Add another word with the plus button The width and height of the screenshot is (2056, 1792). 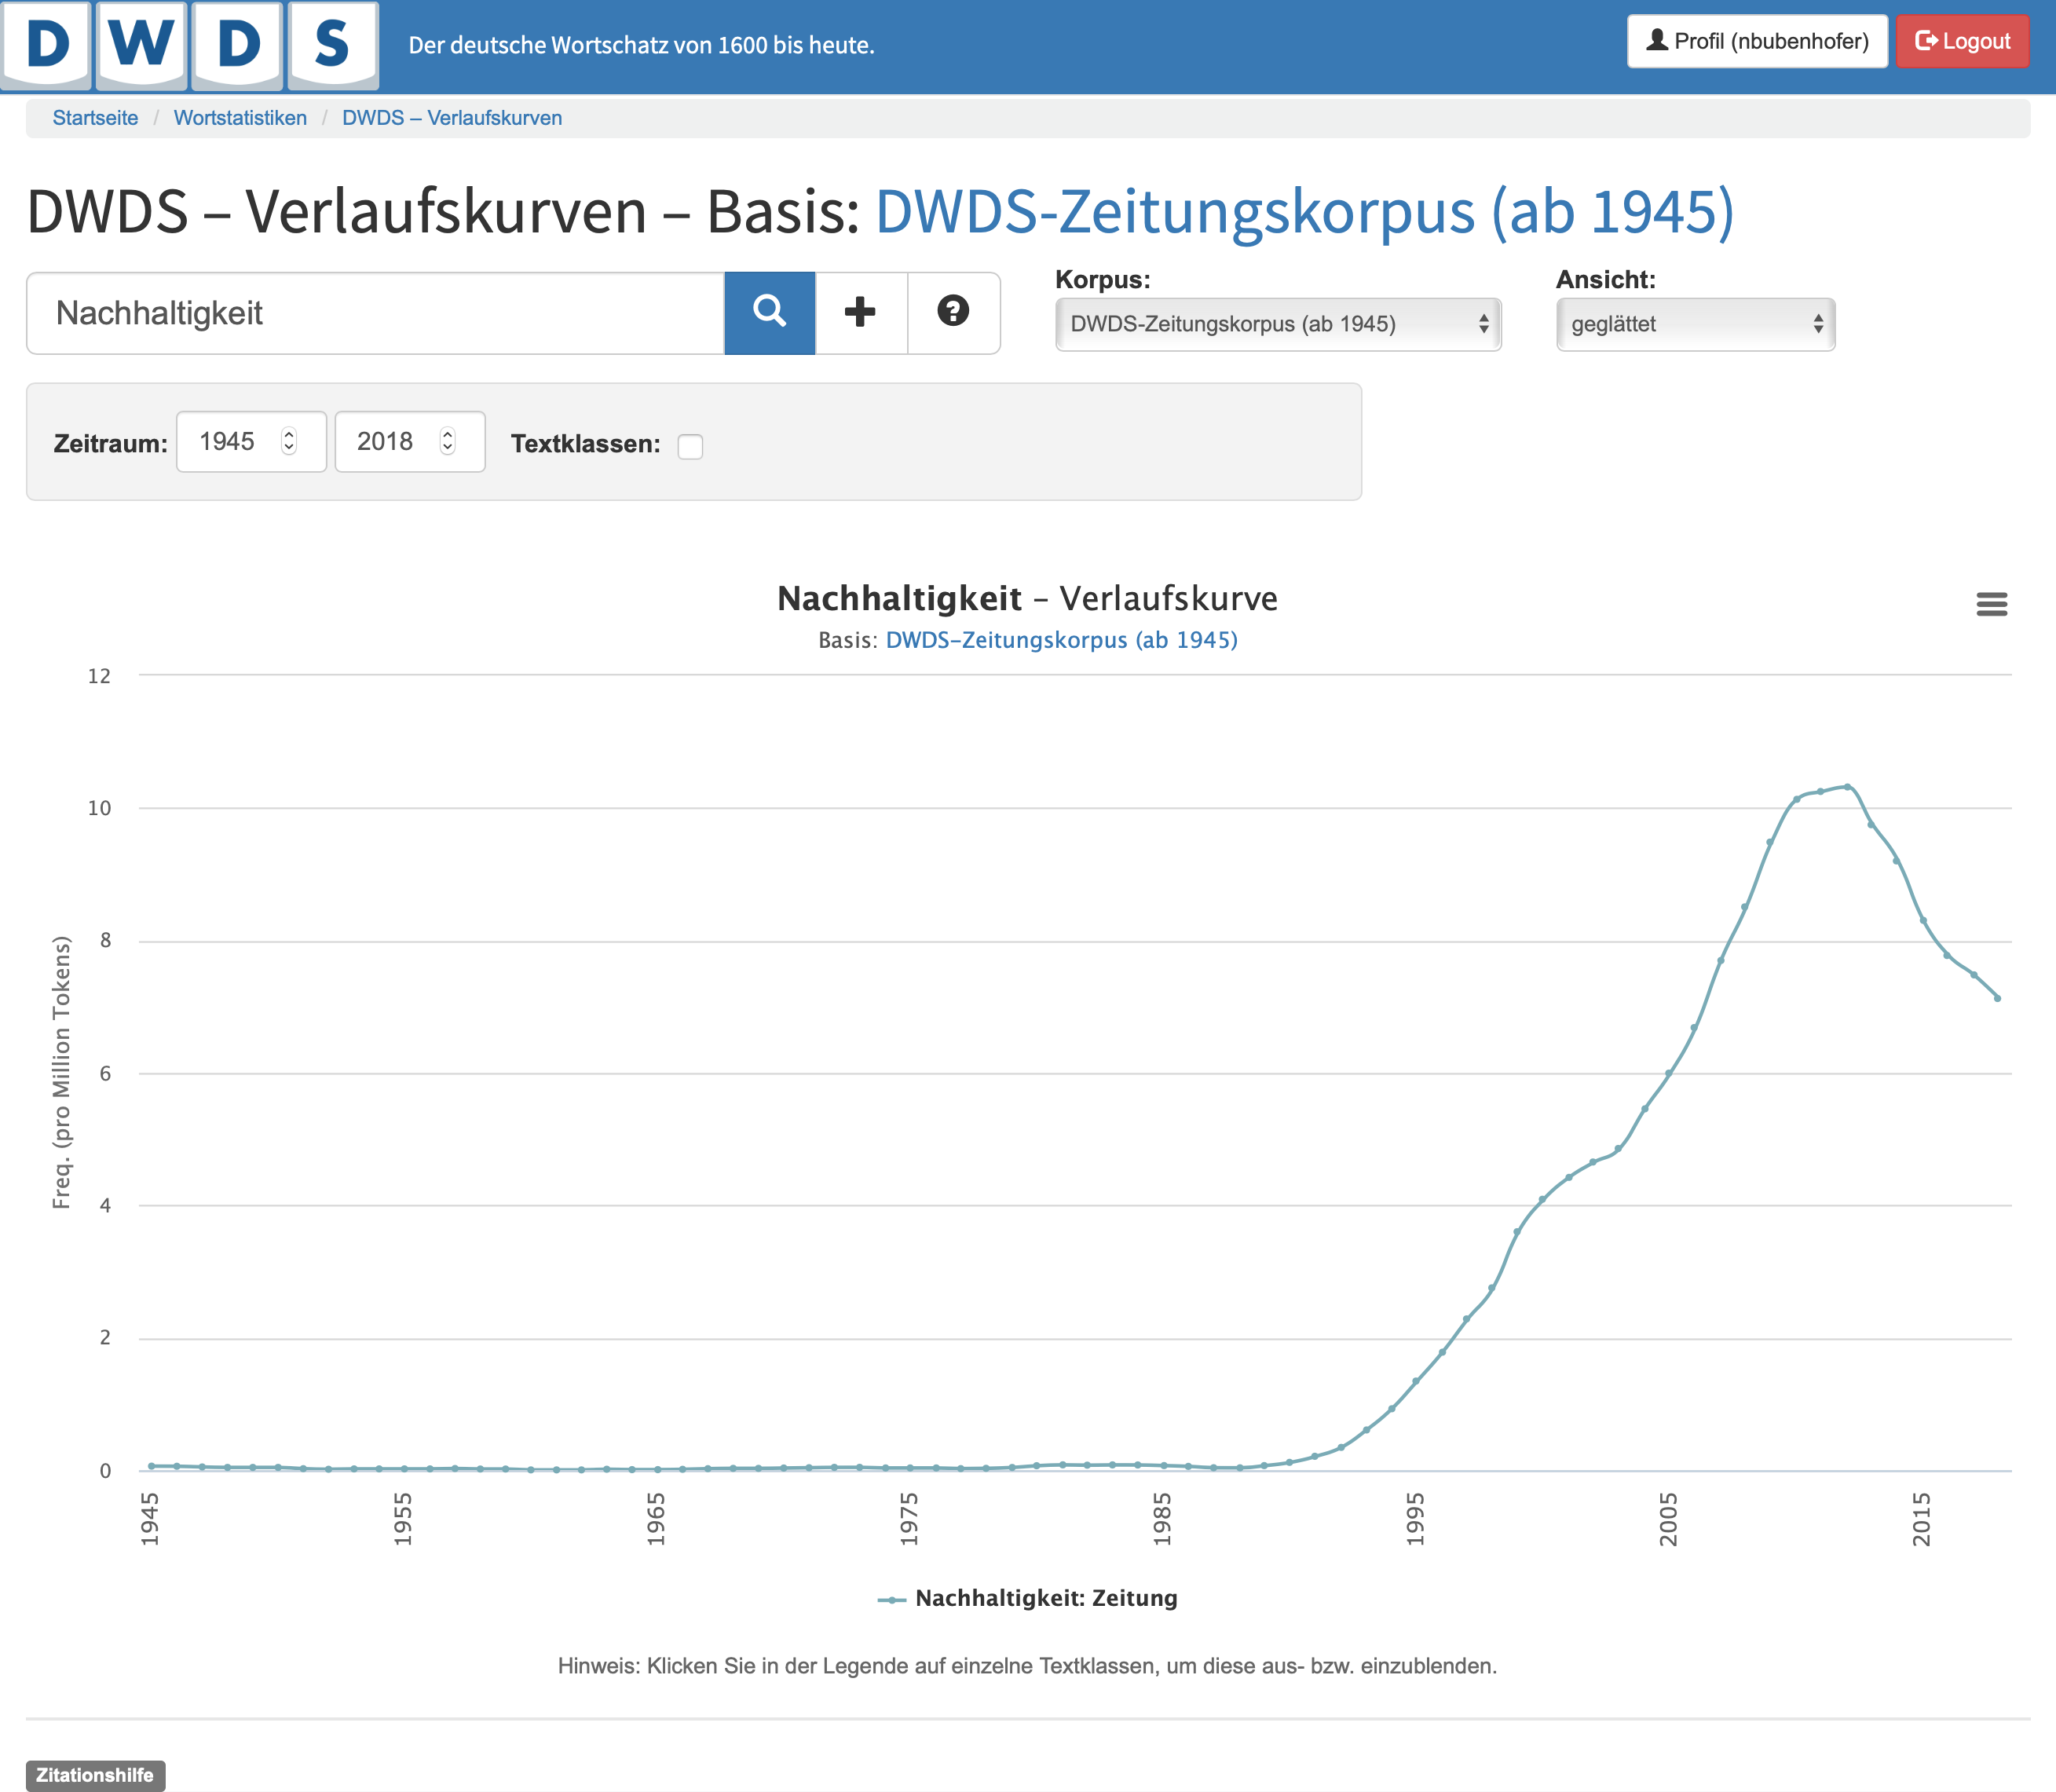(861, 313)
